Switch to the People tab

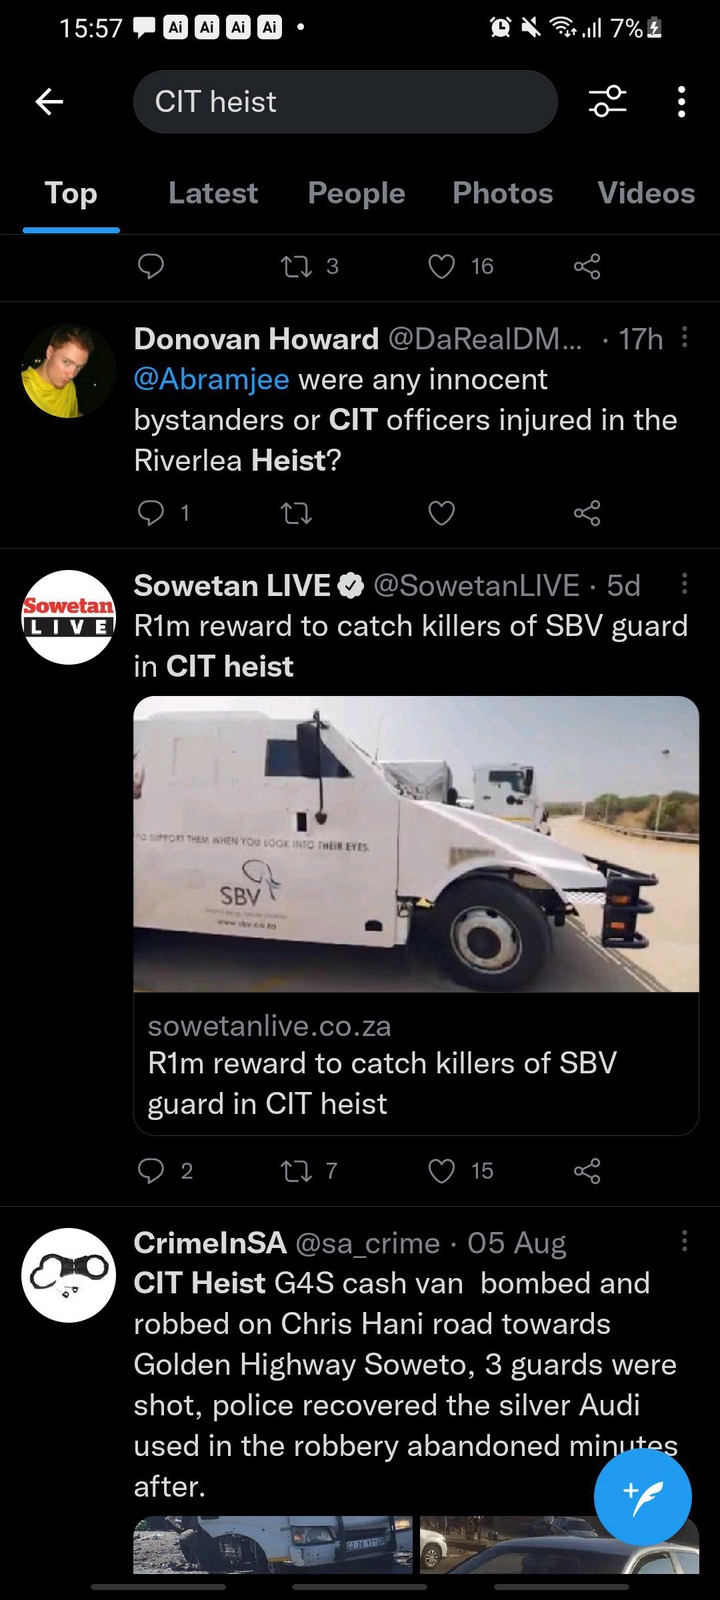click(356, 193)
